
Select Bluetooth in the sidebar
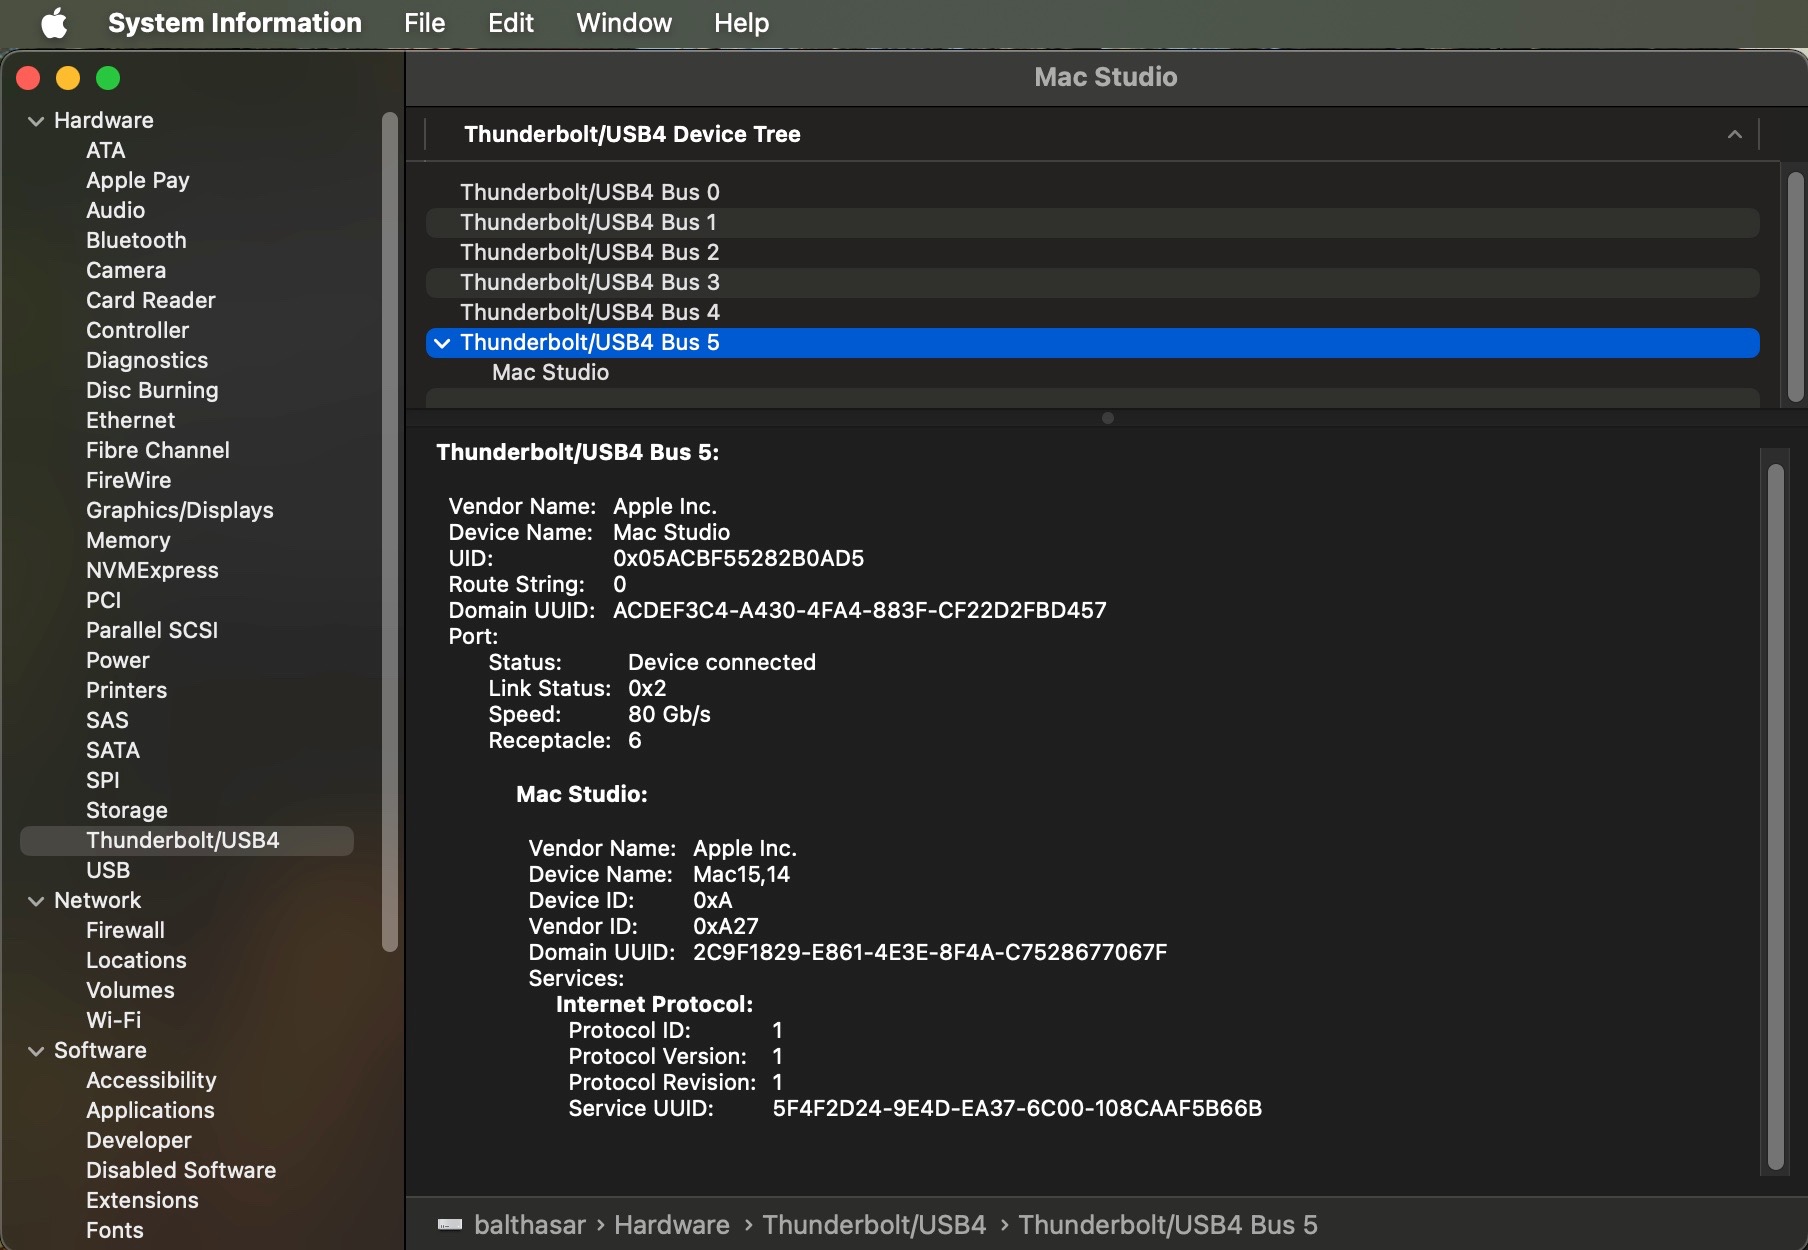[136, 240]
